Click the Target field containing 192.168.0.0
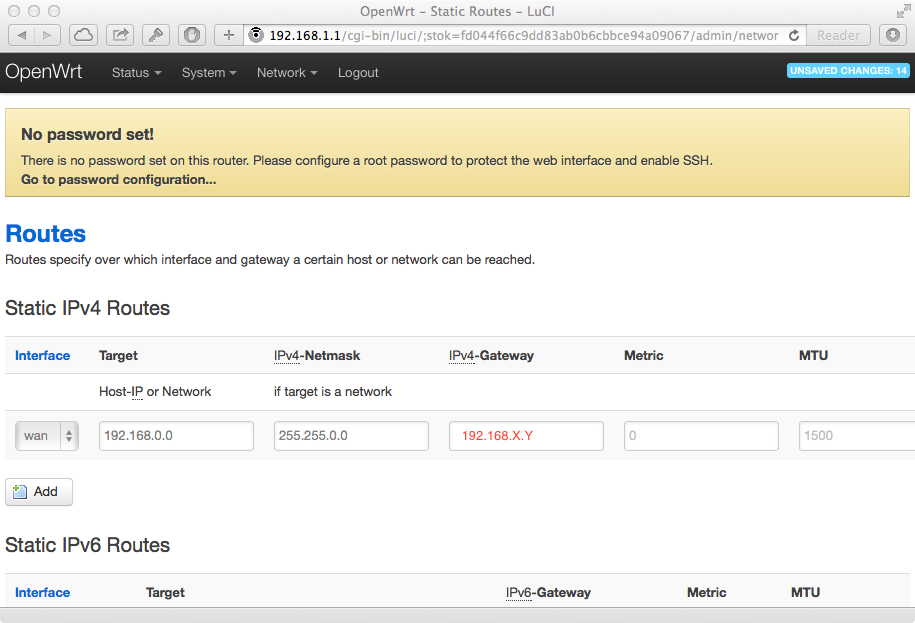 [x=176, y=436]
